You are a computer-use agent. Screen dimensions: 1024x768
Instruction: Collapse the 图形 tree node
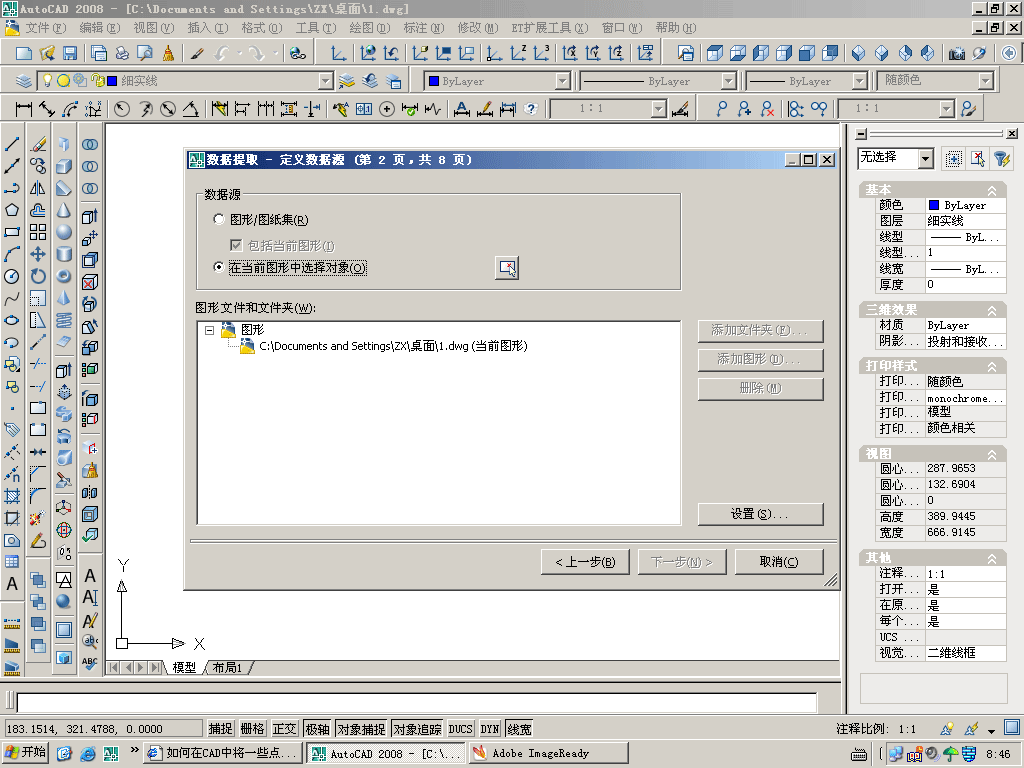click(210, 330)
